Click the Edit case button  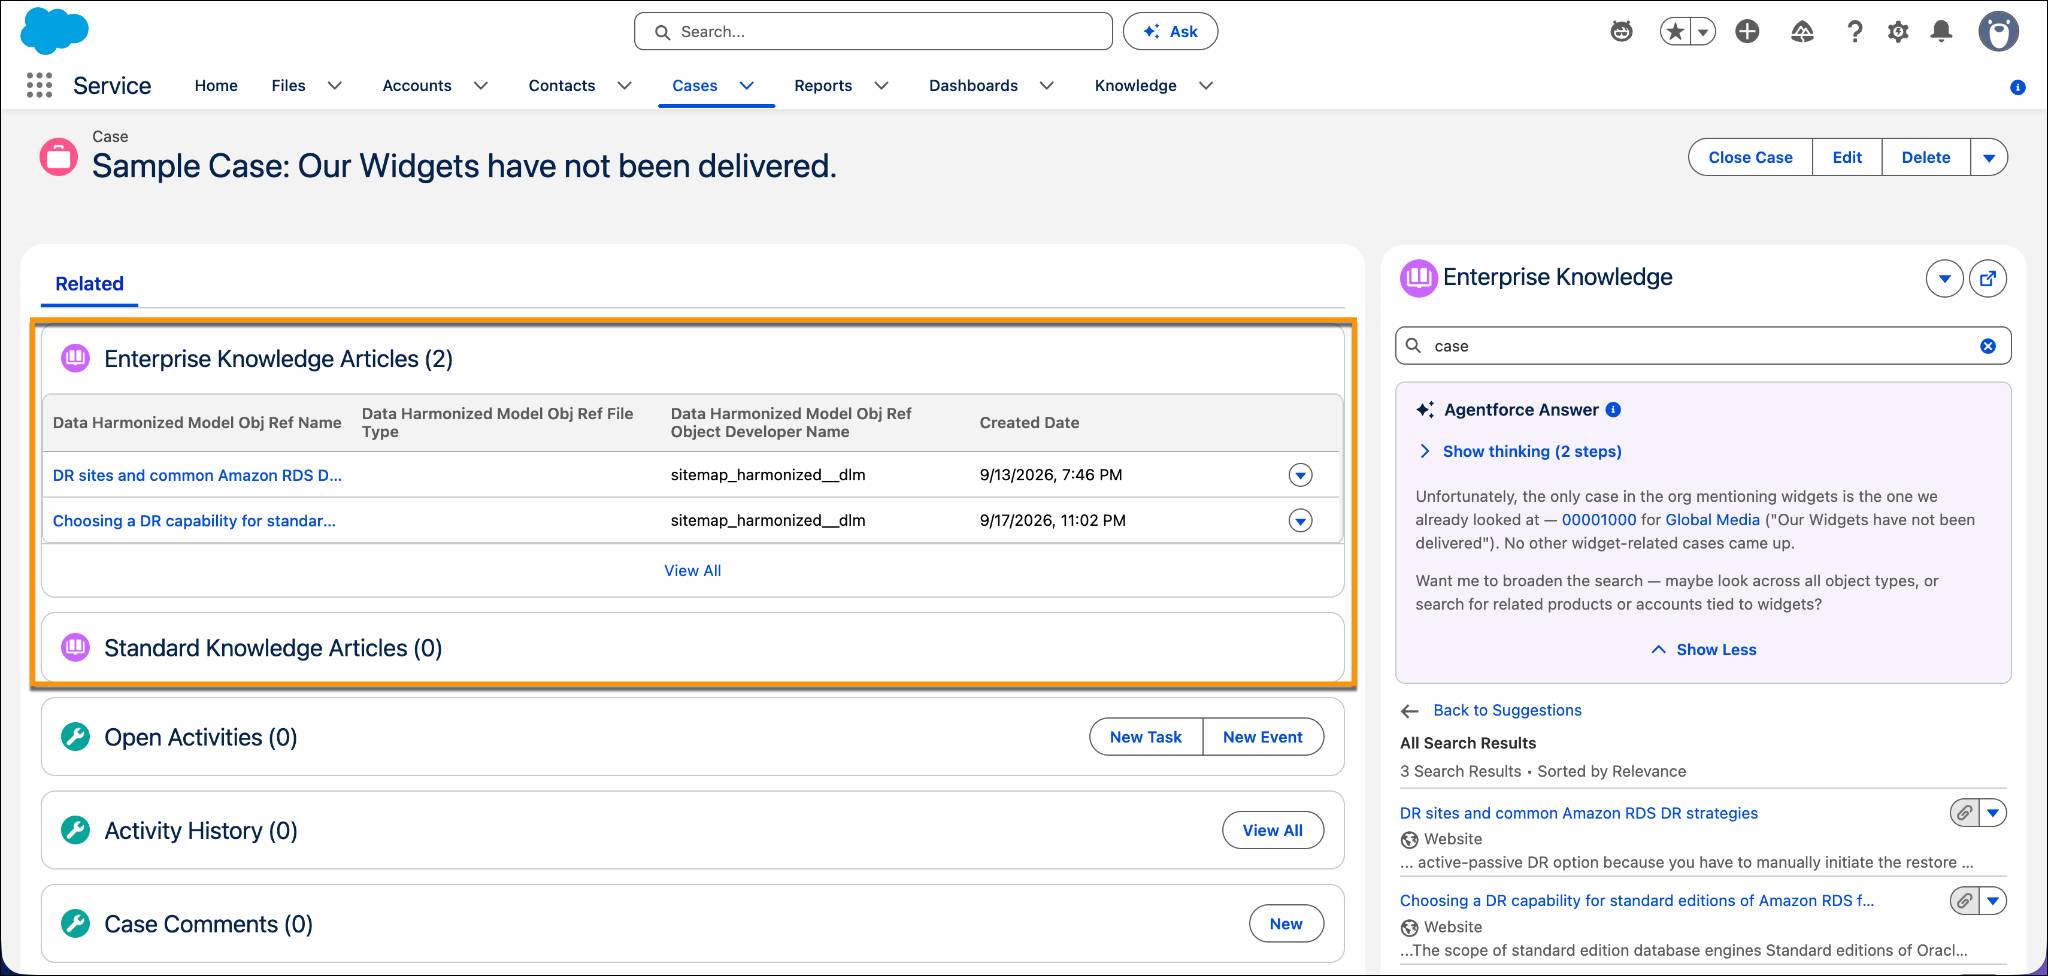tap(1847, 158)
